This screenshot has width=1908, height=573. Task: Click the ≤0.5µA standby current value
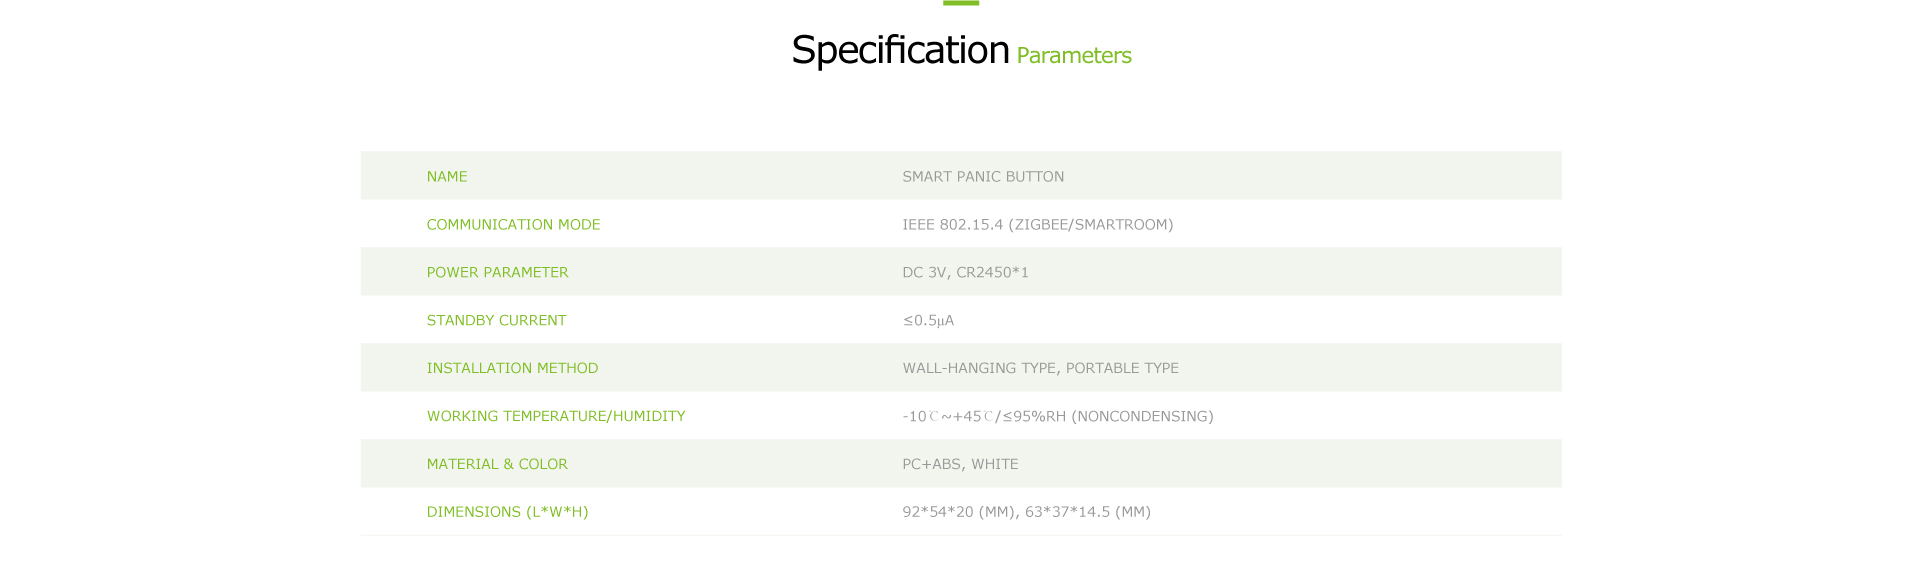928,320
